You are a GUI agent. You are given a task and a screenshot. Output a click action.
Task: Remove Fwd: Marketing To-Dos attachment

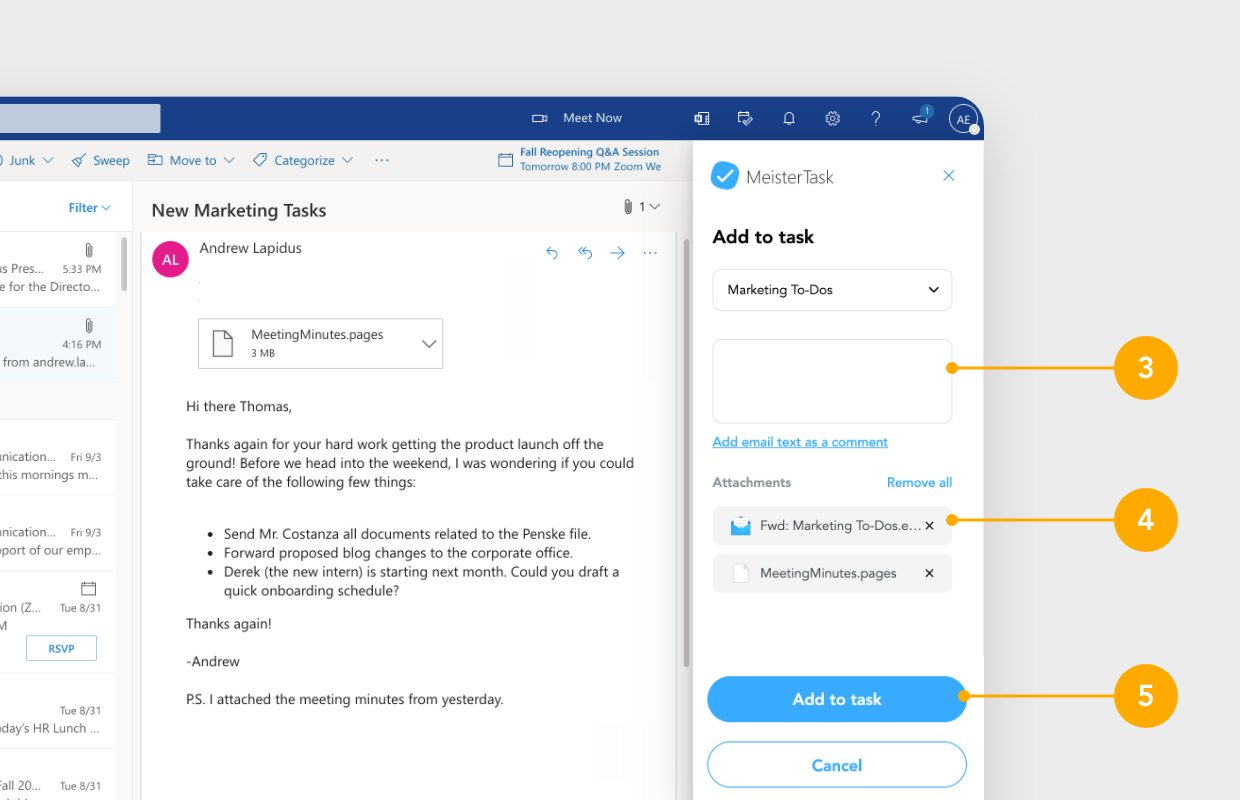(x=929, y=525)
